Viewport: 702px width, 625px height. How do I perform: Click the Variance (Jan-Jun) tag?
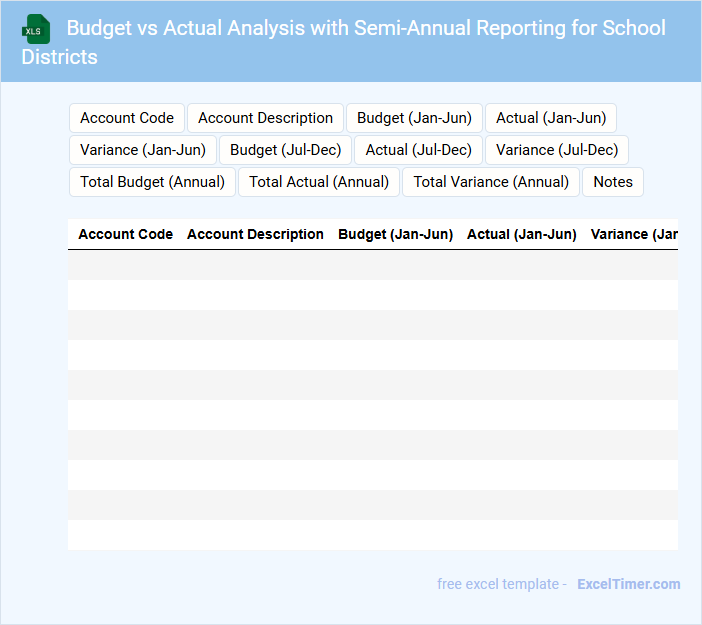coord(143,150)
